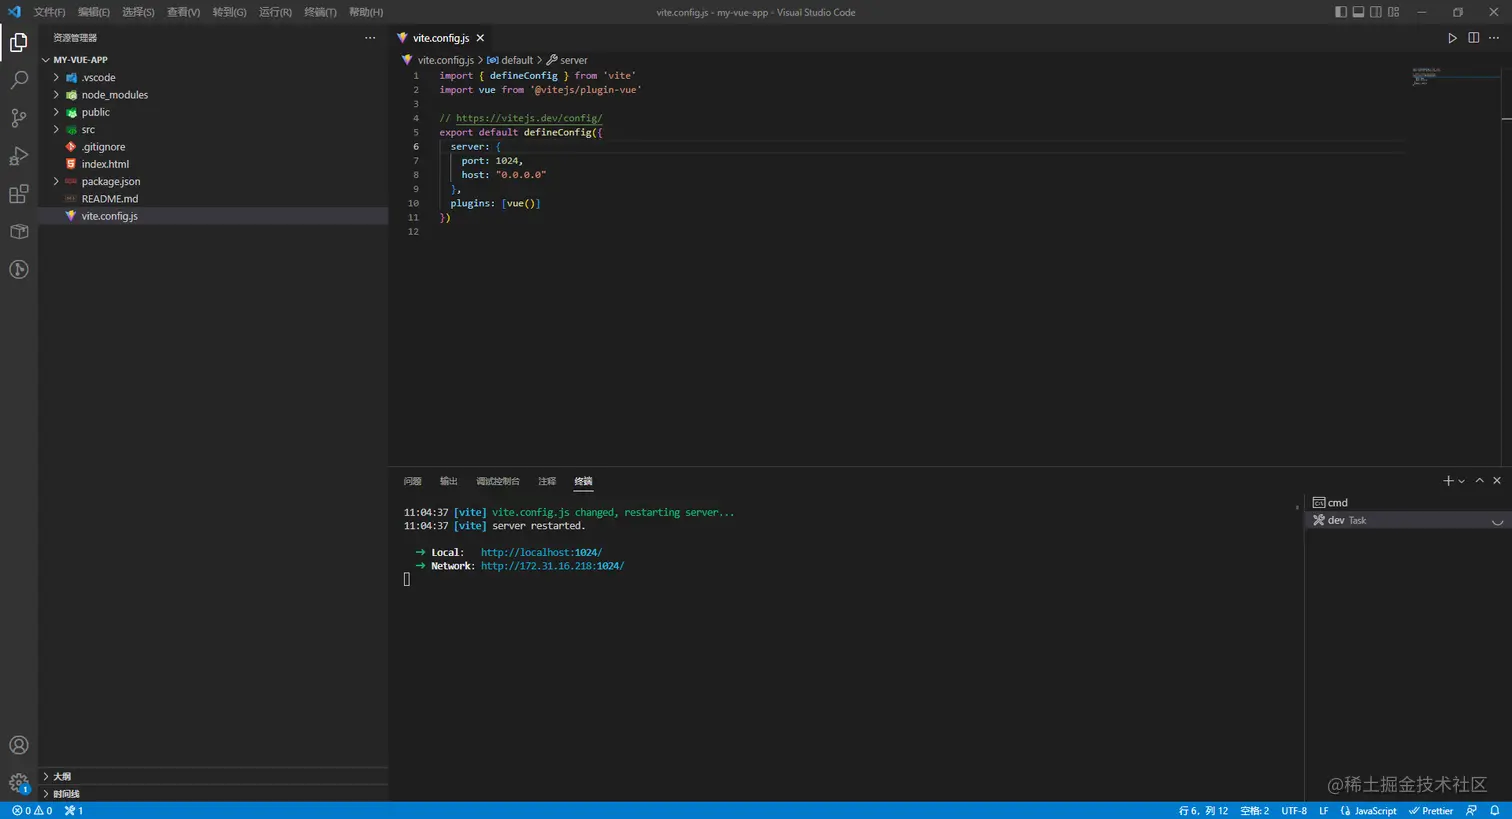Select the 终端 panel tab

point(583,481)
